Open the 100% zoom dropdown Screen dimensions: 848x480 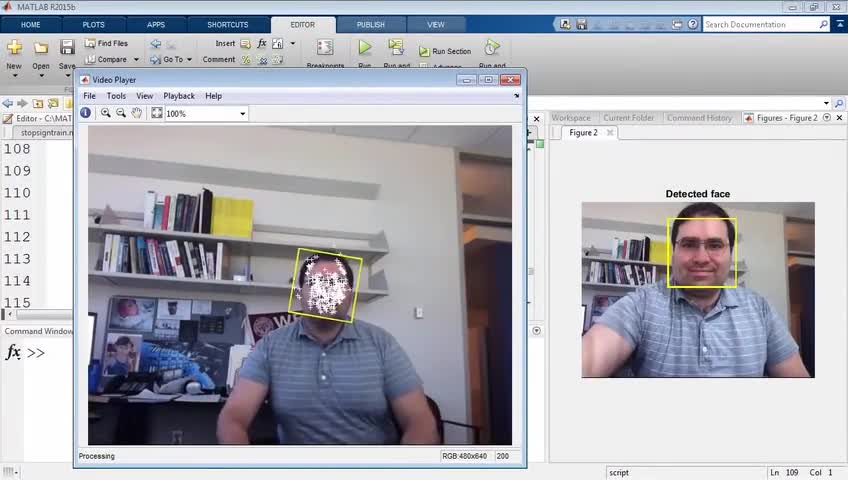(242, 114)
